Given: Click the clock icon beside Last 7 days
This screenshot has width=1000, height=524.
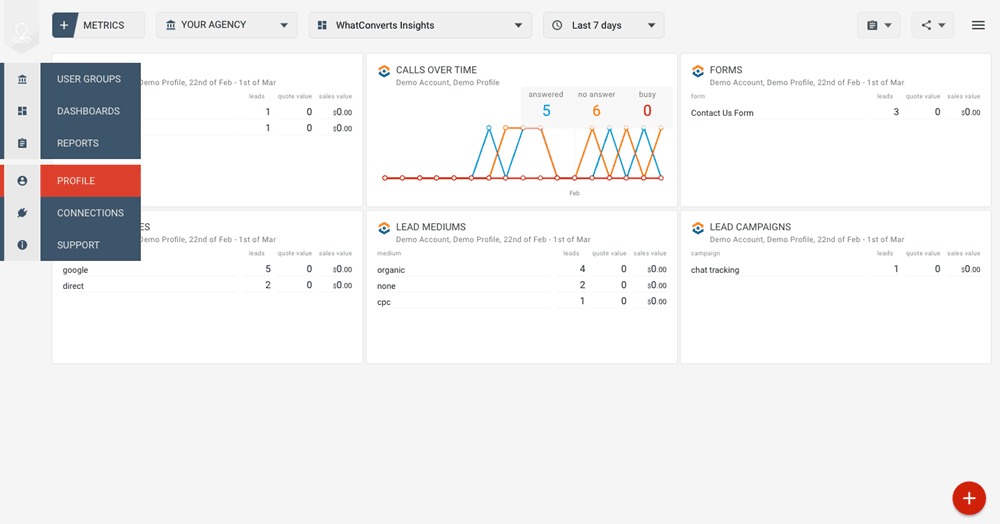Looking at the screenshot, I should coord(557,25).
